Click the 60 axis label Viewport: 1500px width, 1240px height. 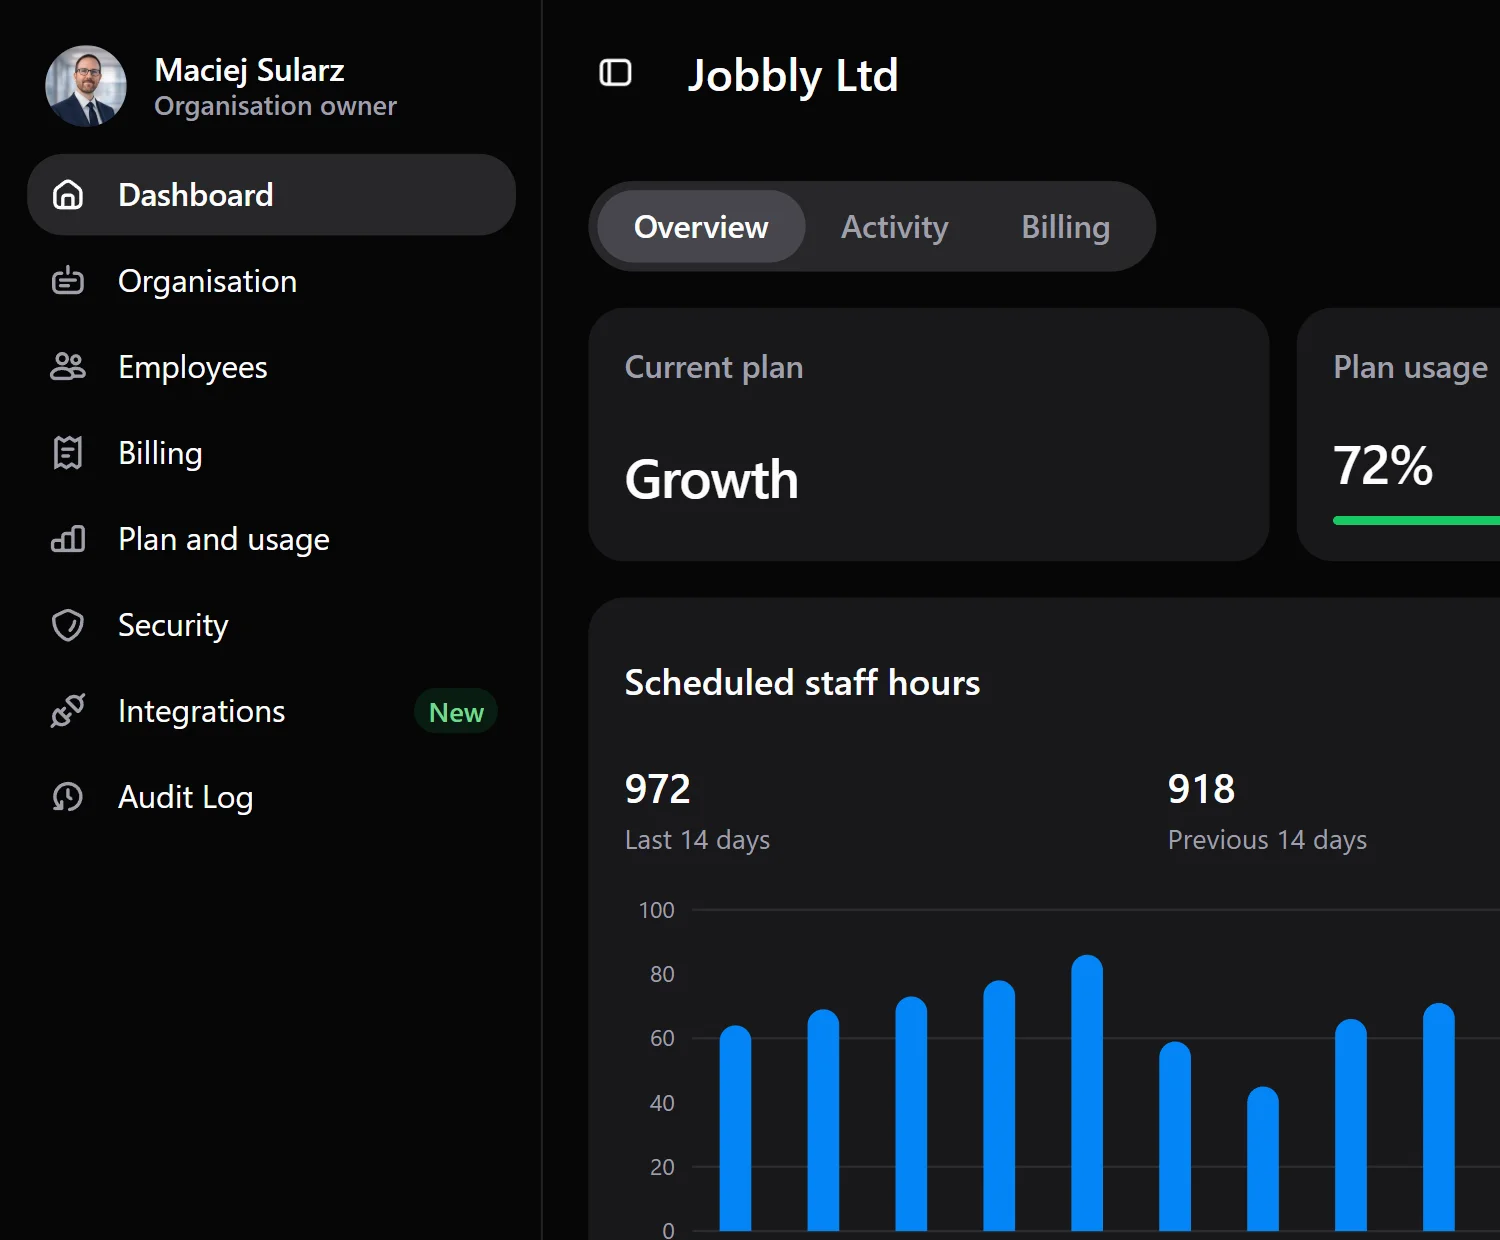[x=662, y=1038]
